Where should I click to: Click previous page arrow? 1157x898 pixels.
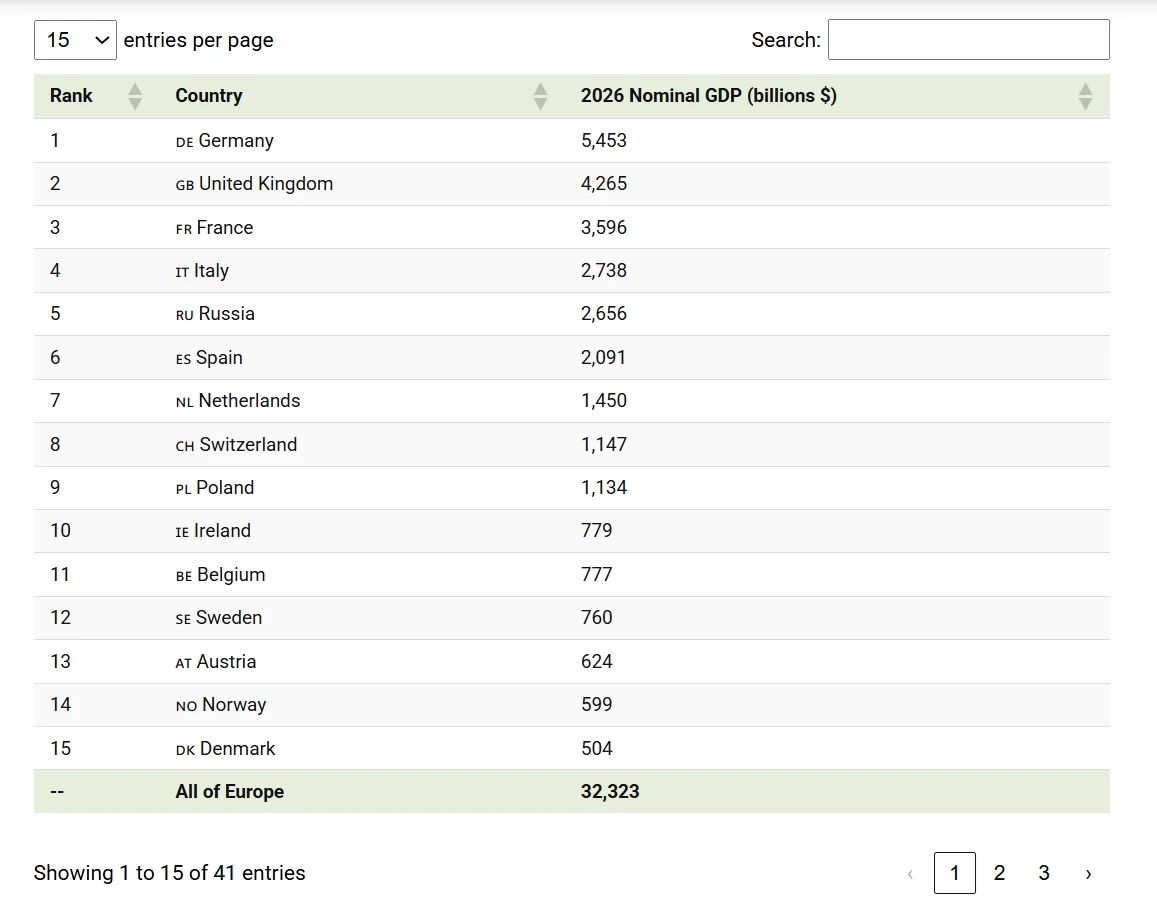click(x=910, y=873)
